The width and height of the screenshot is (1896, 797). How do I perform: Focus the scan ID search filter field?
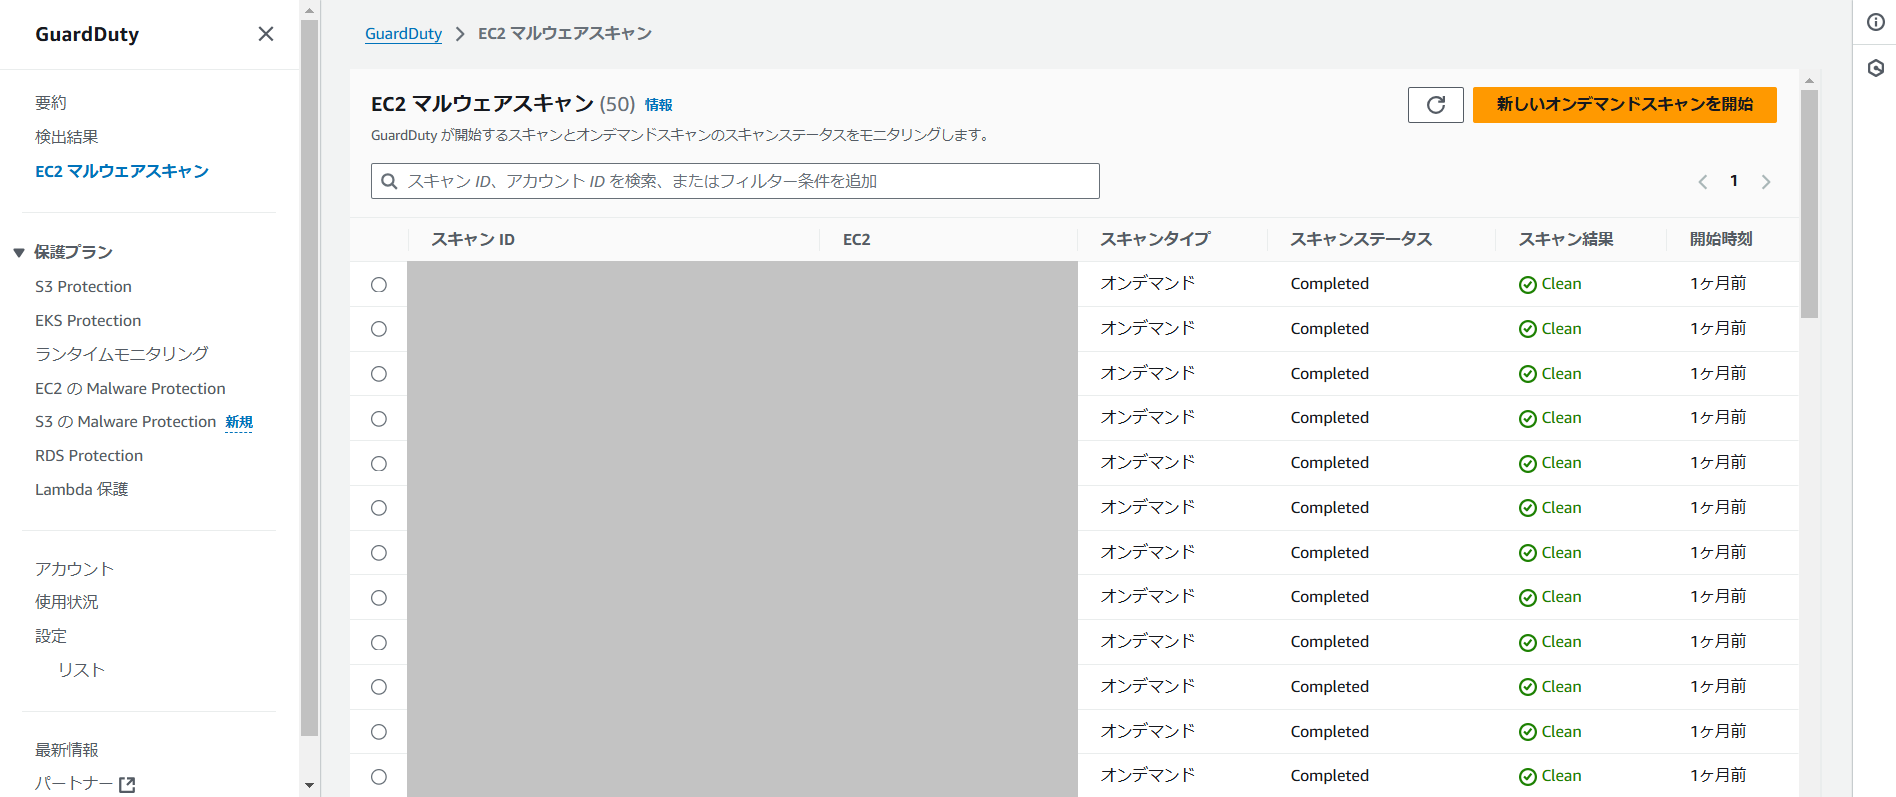735,181
